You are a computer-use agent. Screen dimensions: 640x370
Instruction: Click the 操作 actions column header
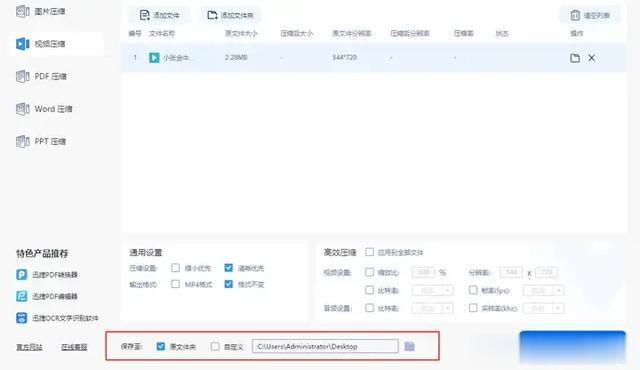pos(577,33)
